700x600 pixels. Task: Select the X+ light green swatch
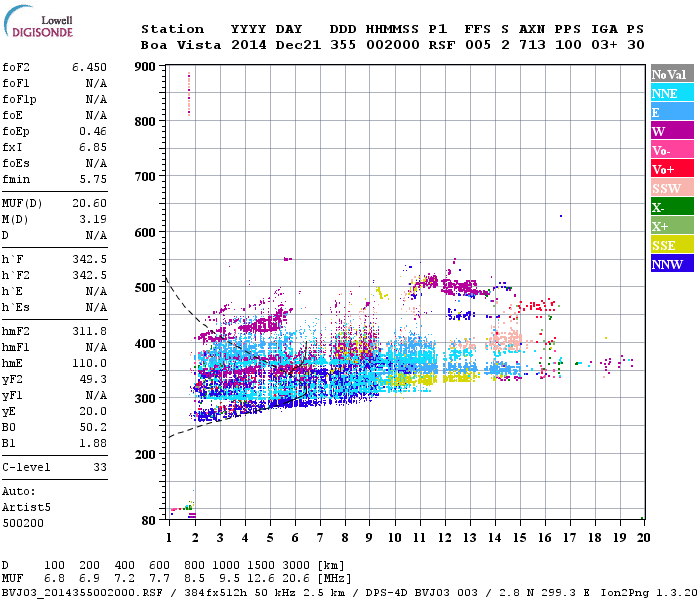coord(672,225)
